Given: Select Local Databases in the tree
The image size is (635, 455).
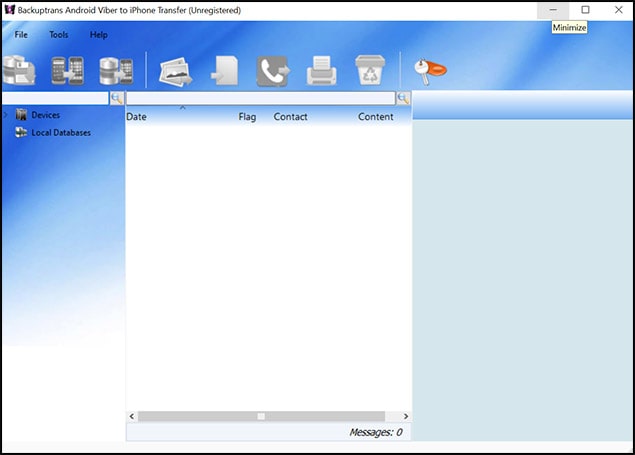Looking at the screenshot, I should tap(60, 132).
